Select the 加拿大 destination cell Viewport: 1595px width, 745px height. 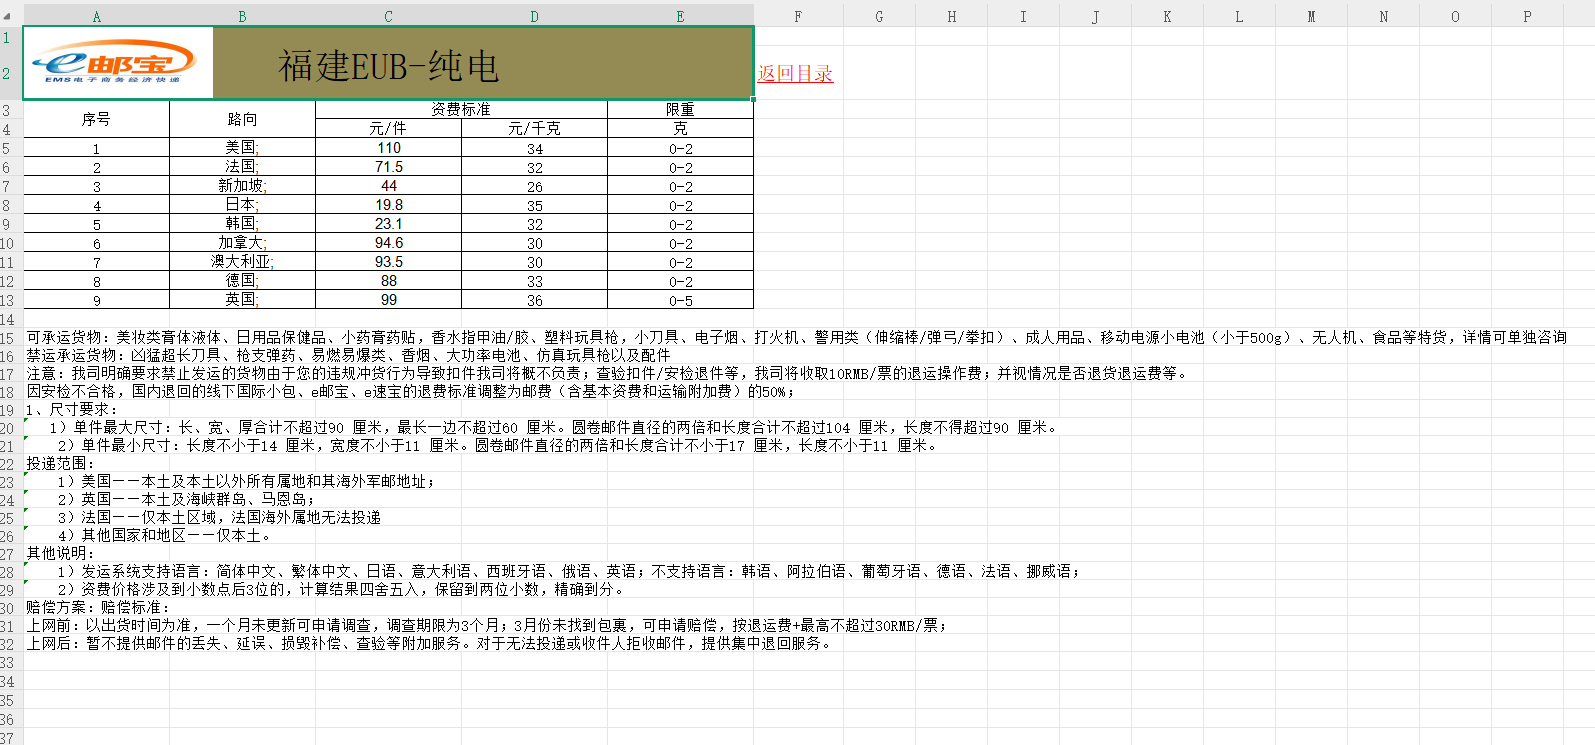(242, 243)
